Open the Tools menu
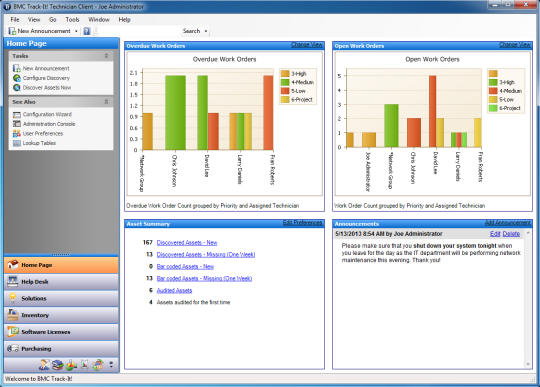 point(72,20)
